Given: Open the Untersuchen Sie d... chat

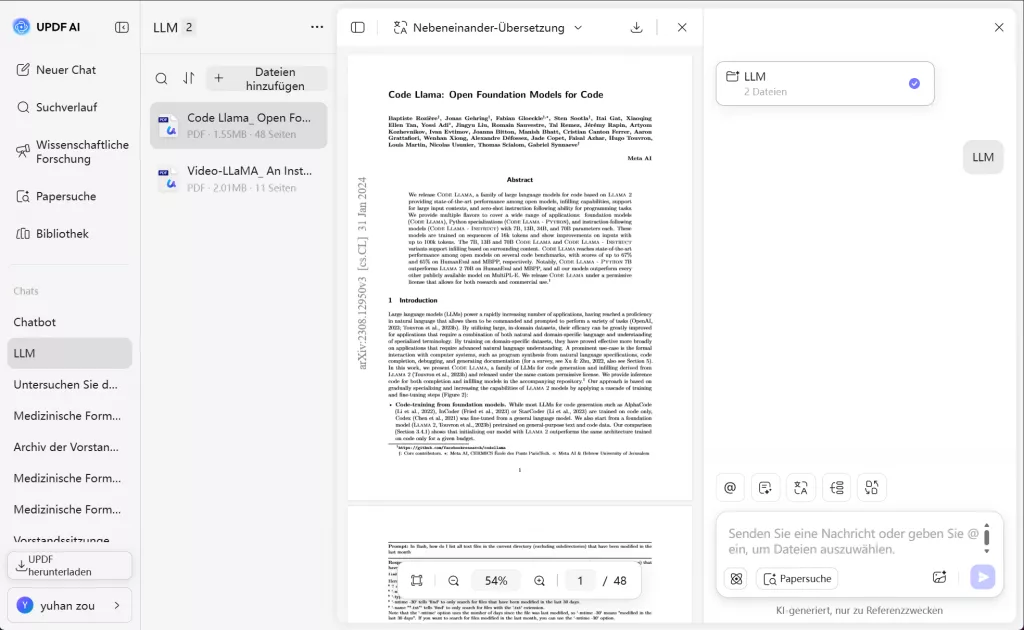Looking at the screenshot, I should tap(69, 385).
